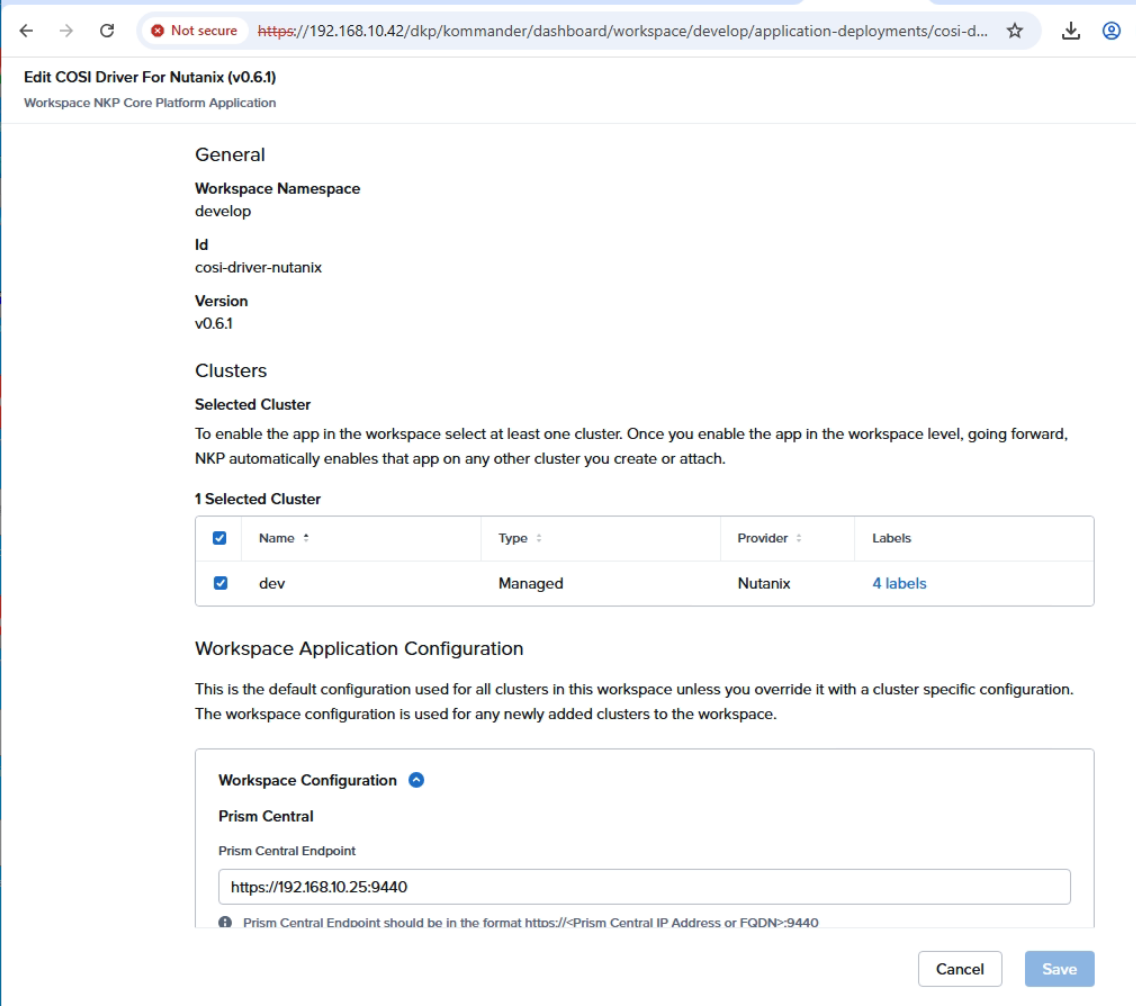Click the Cancel button

click(x=960, y=969)
